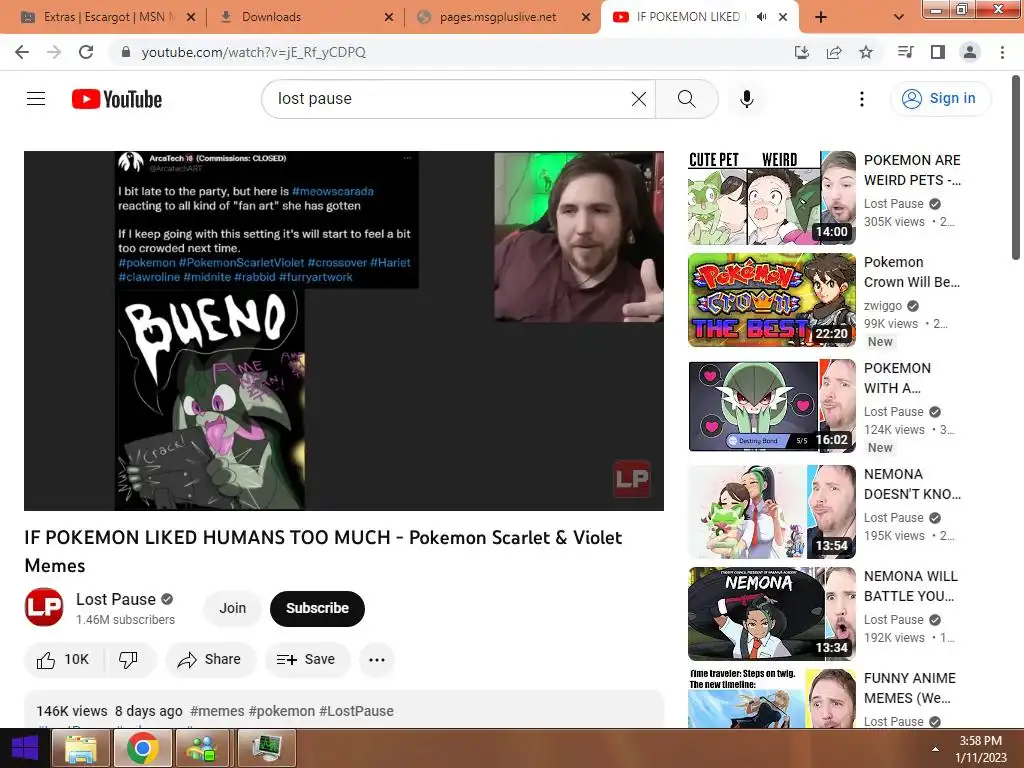Click the install app icon in address bar
This screenshot has height=768, width=1024.
point(802,52)
